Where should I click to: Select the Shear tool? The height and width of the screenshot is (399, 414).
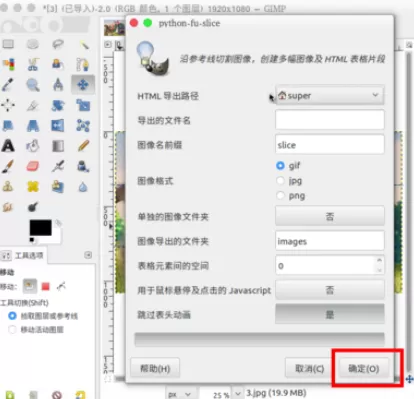pos(8,126)
